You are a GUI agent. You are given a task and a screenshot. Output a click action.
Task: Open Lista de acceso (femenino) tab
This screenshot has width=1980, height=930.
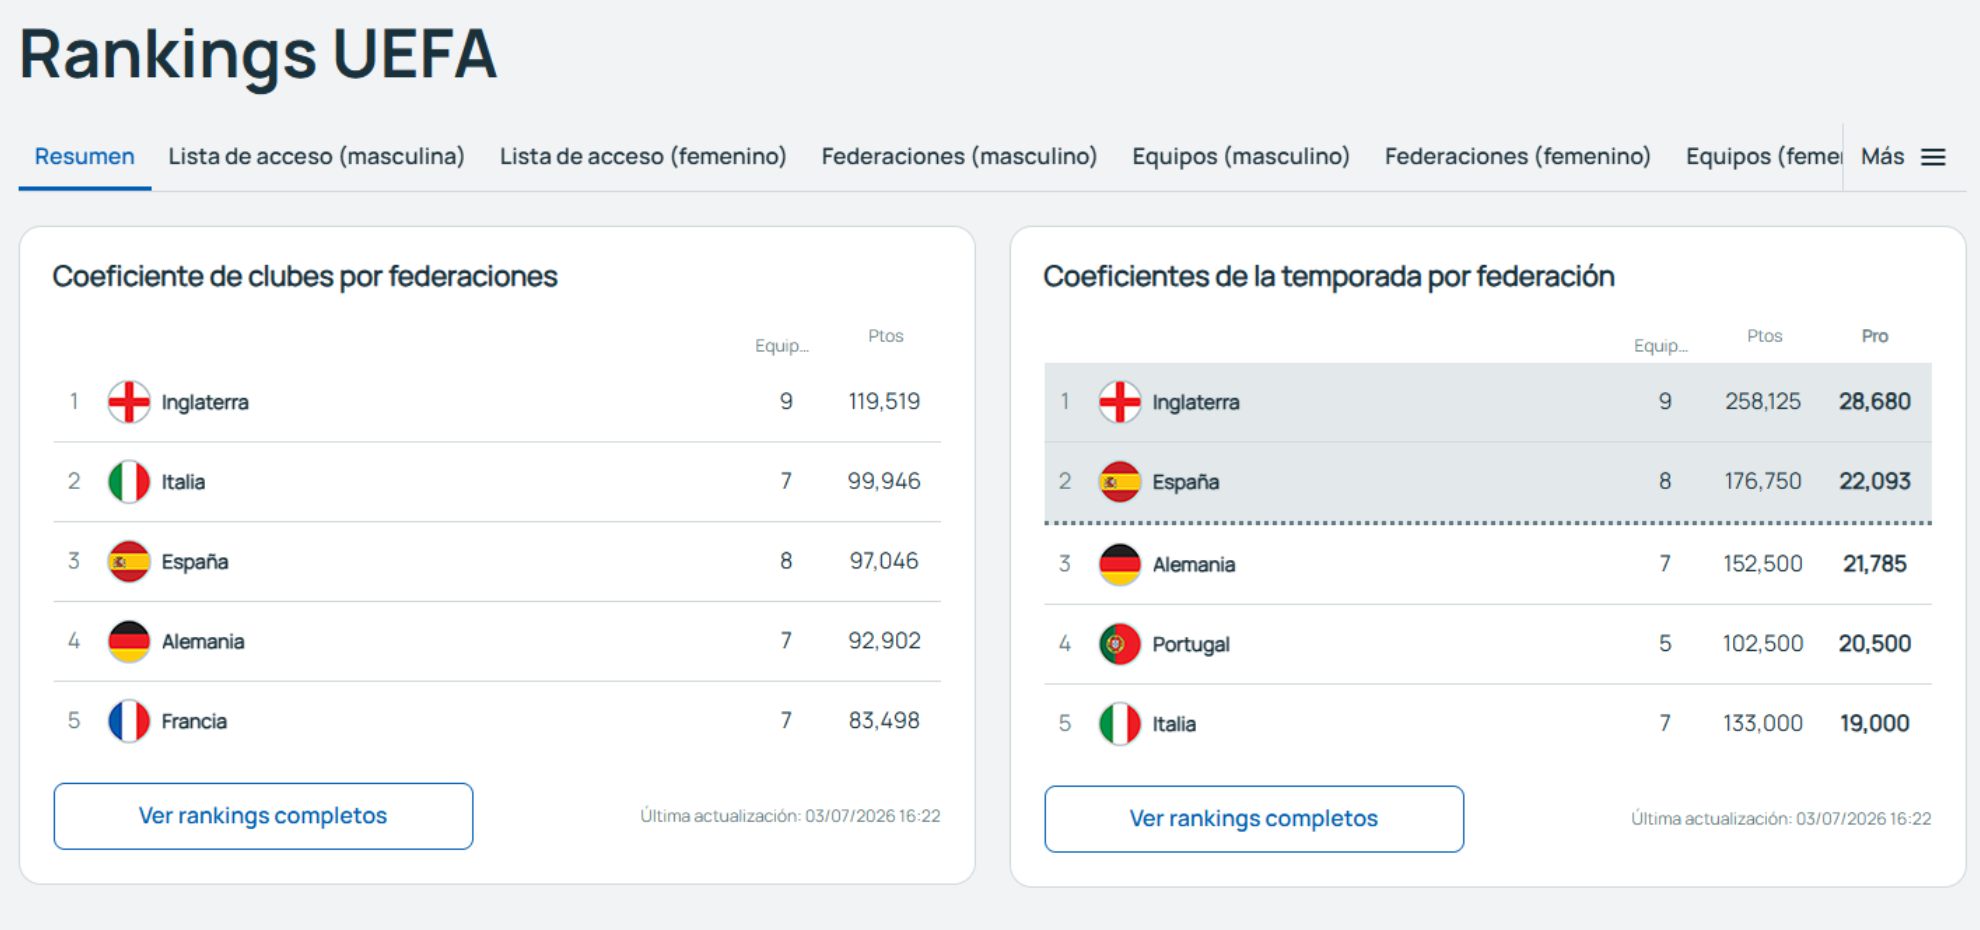[x=643, y=156]
